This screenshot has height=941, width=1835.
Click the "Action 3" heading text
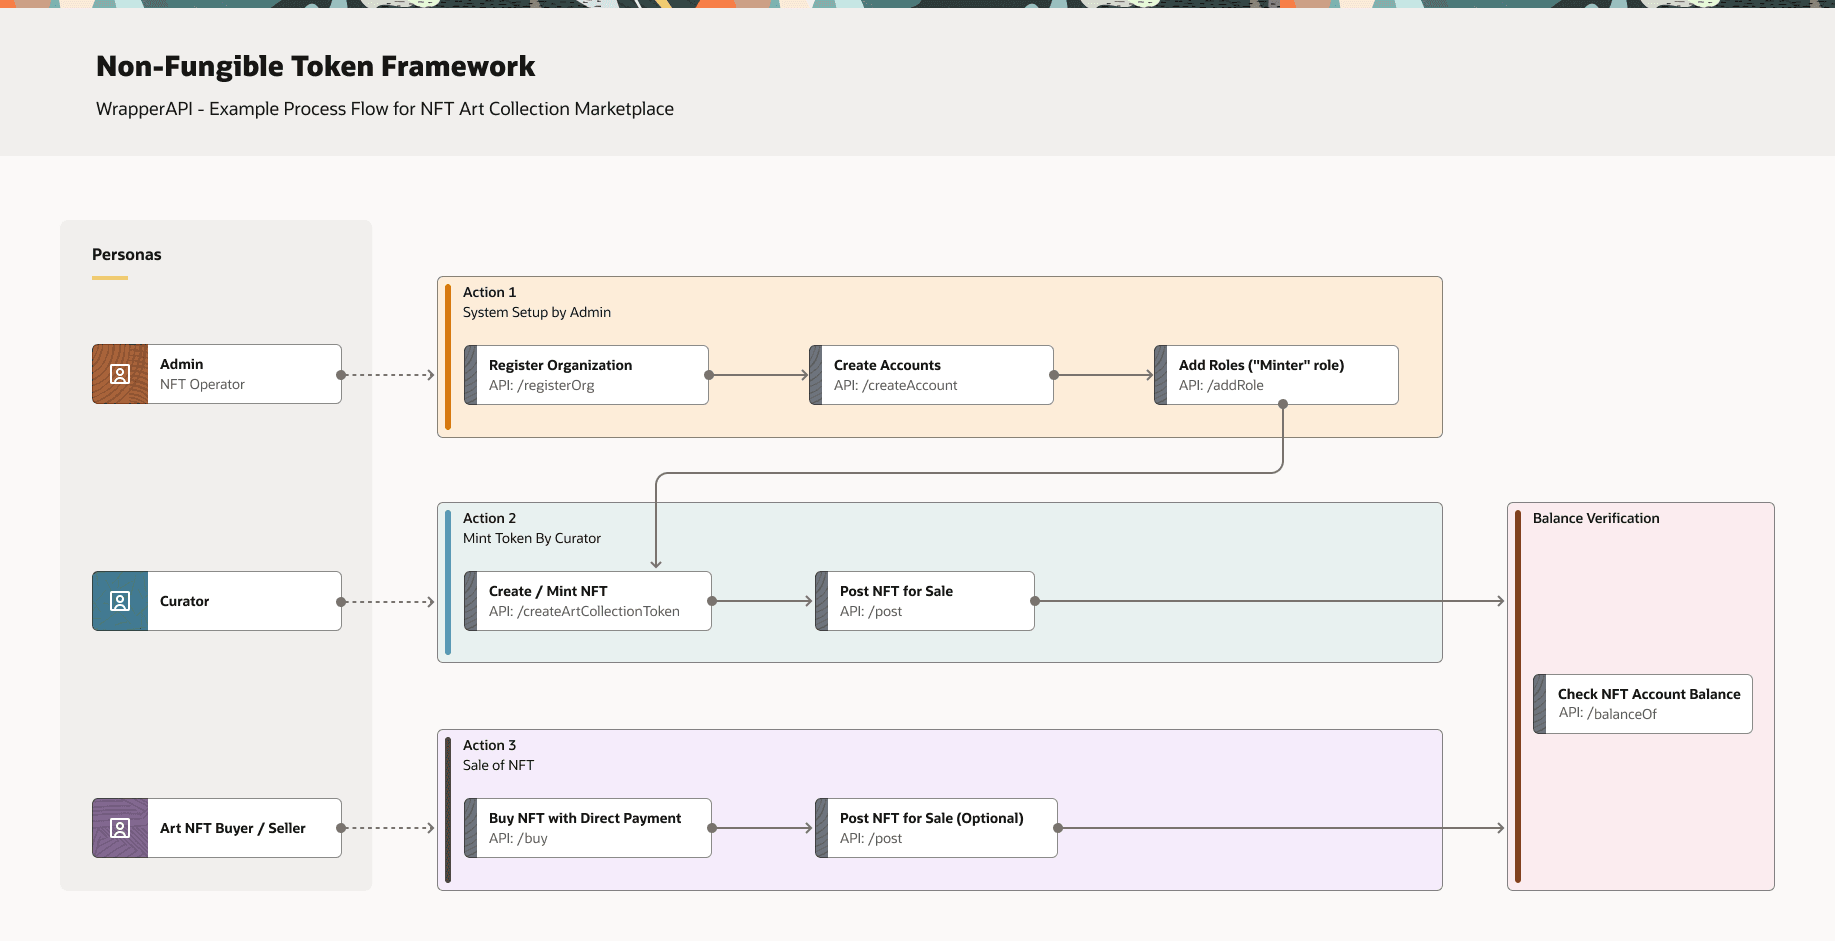click(x=489, y=745)
